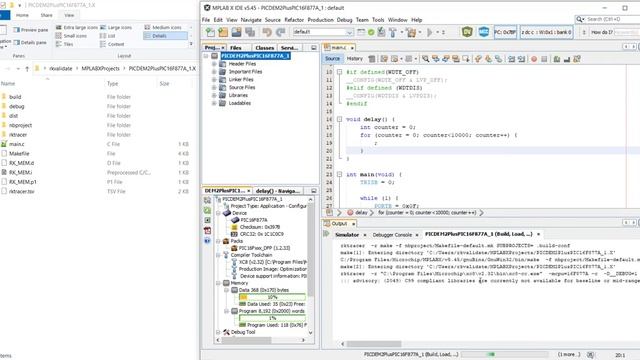Screen dimensions: 640x360
Task: Click the PDF datasheet icon in dashboard sidebar
Action: [207, 231]
